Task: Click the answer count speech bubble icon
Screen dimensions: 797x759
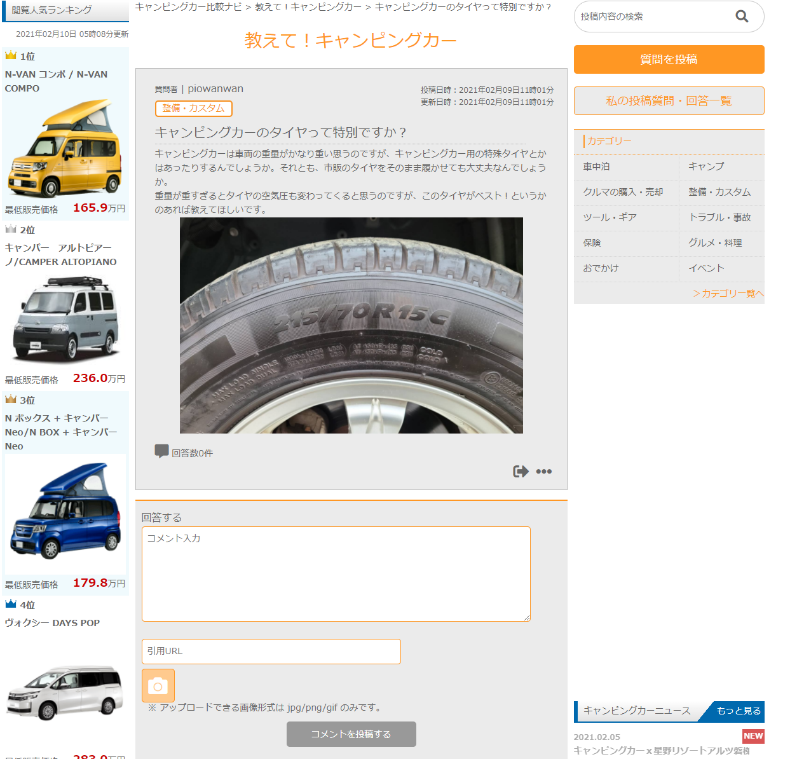Action: pos(161,452)
